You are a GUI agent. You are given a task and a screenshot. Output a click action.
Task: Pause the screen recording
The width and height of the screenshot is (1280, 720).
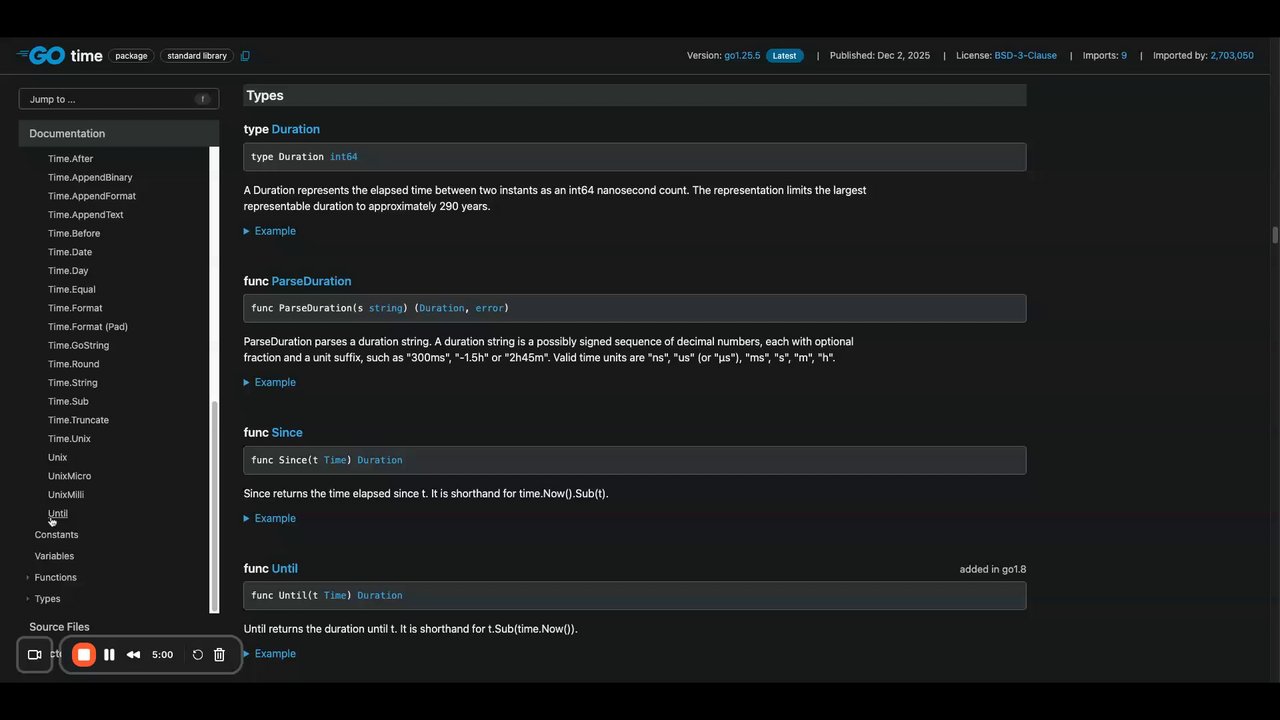(x=109, y=655)
